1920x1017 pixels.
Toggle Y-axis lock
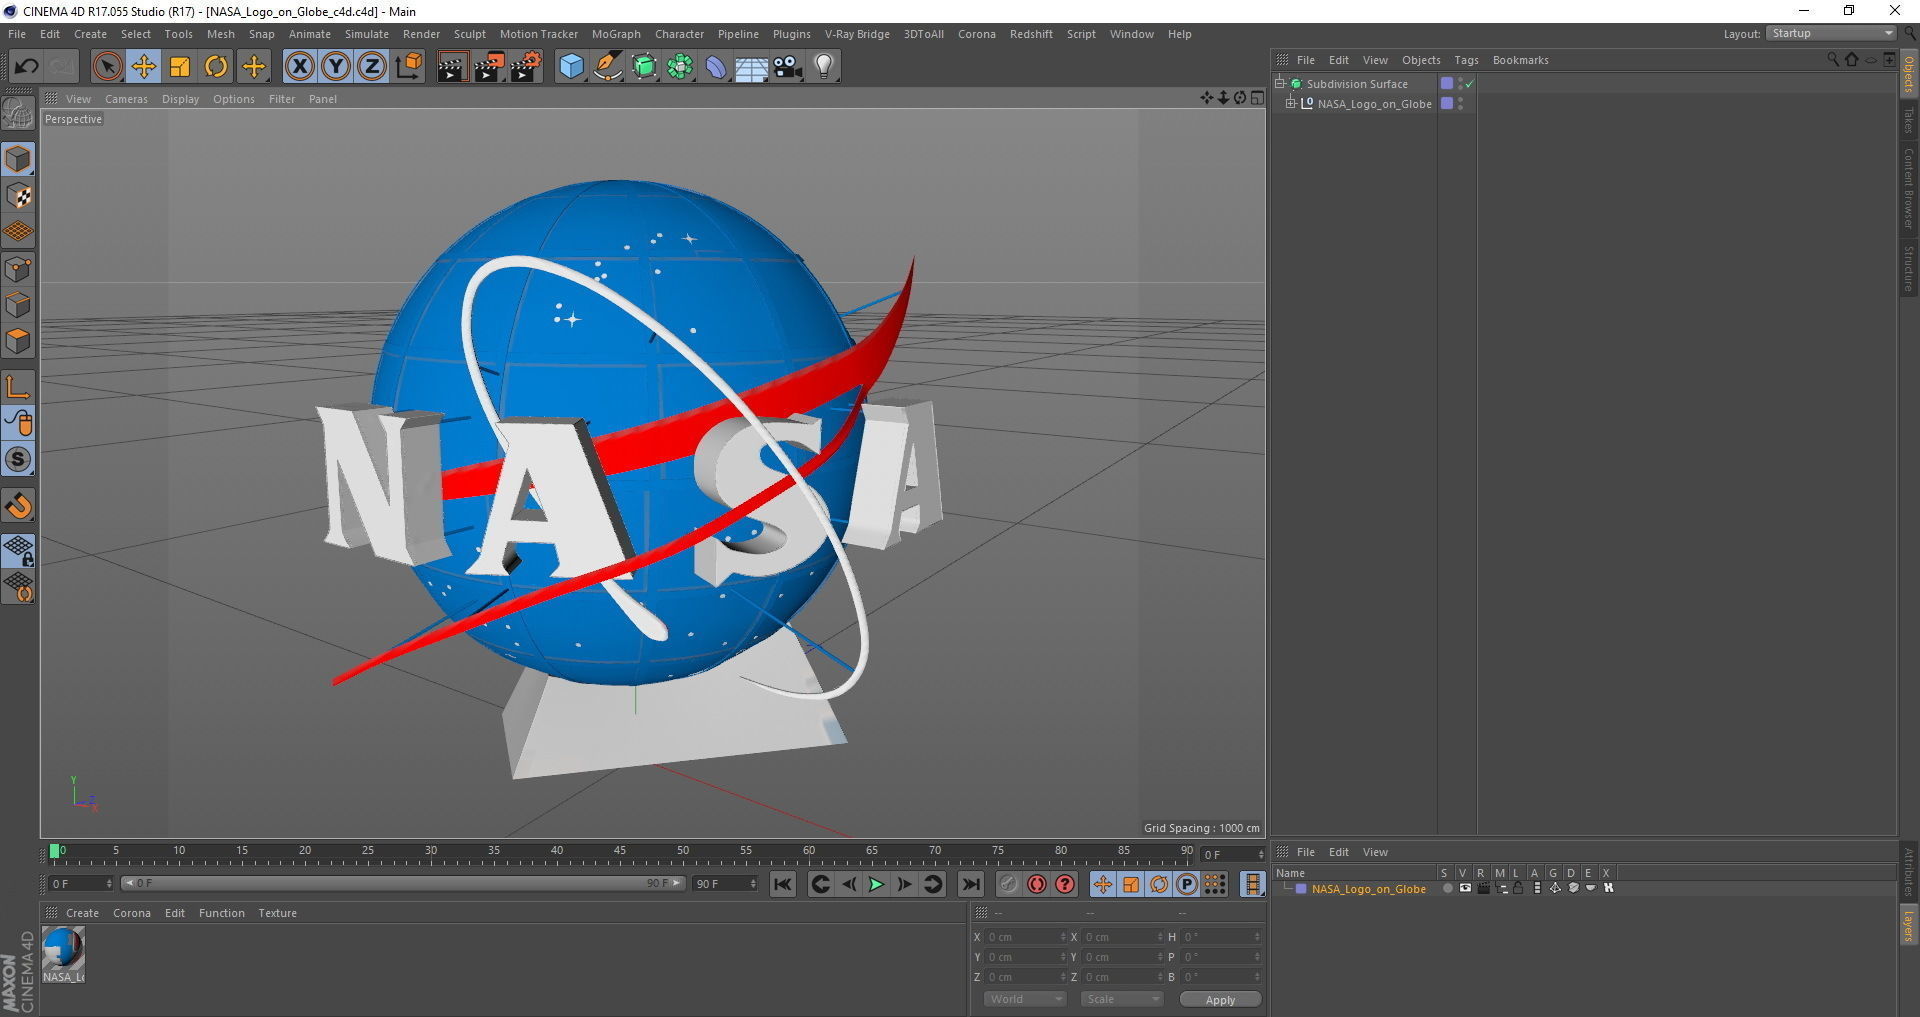tap(335, 67)
